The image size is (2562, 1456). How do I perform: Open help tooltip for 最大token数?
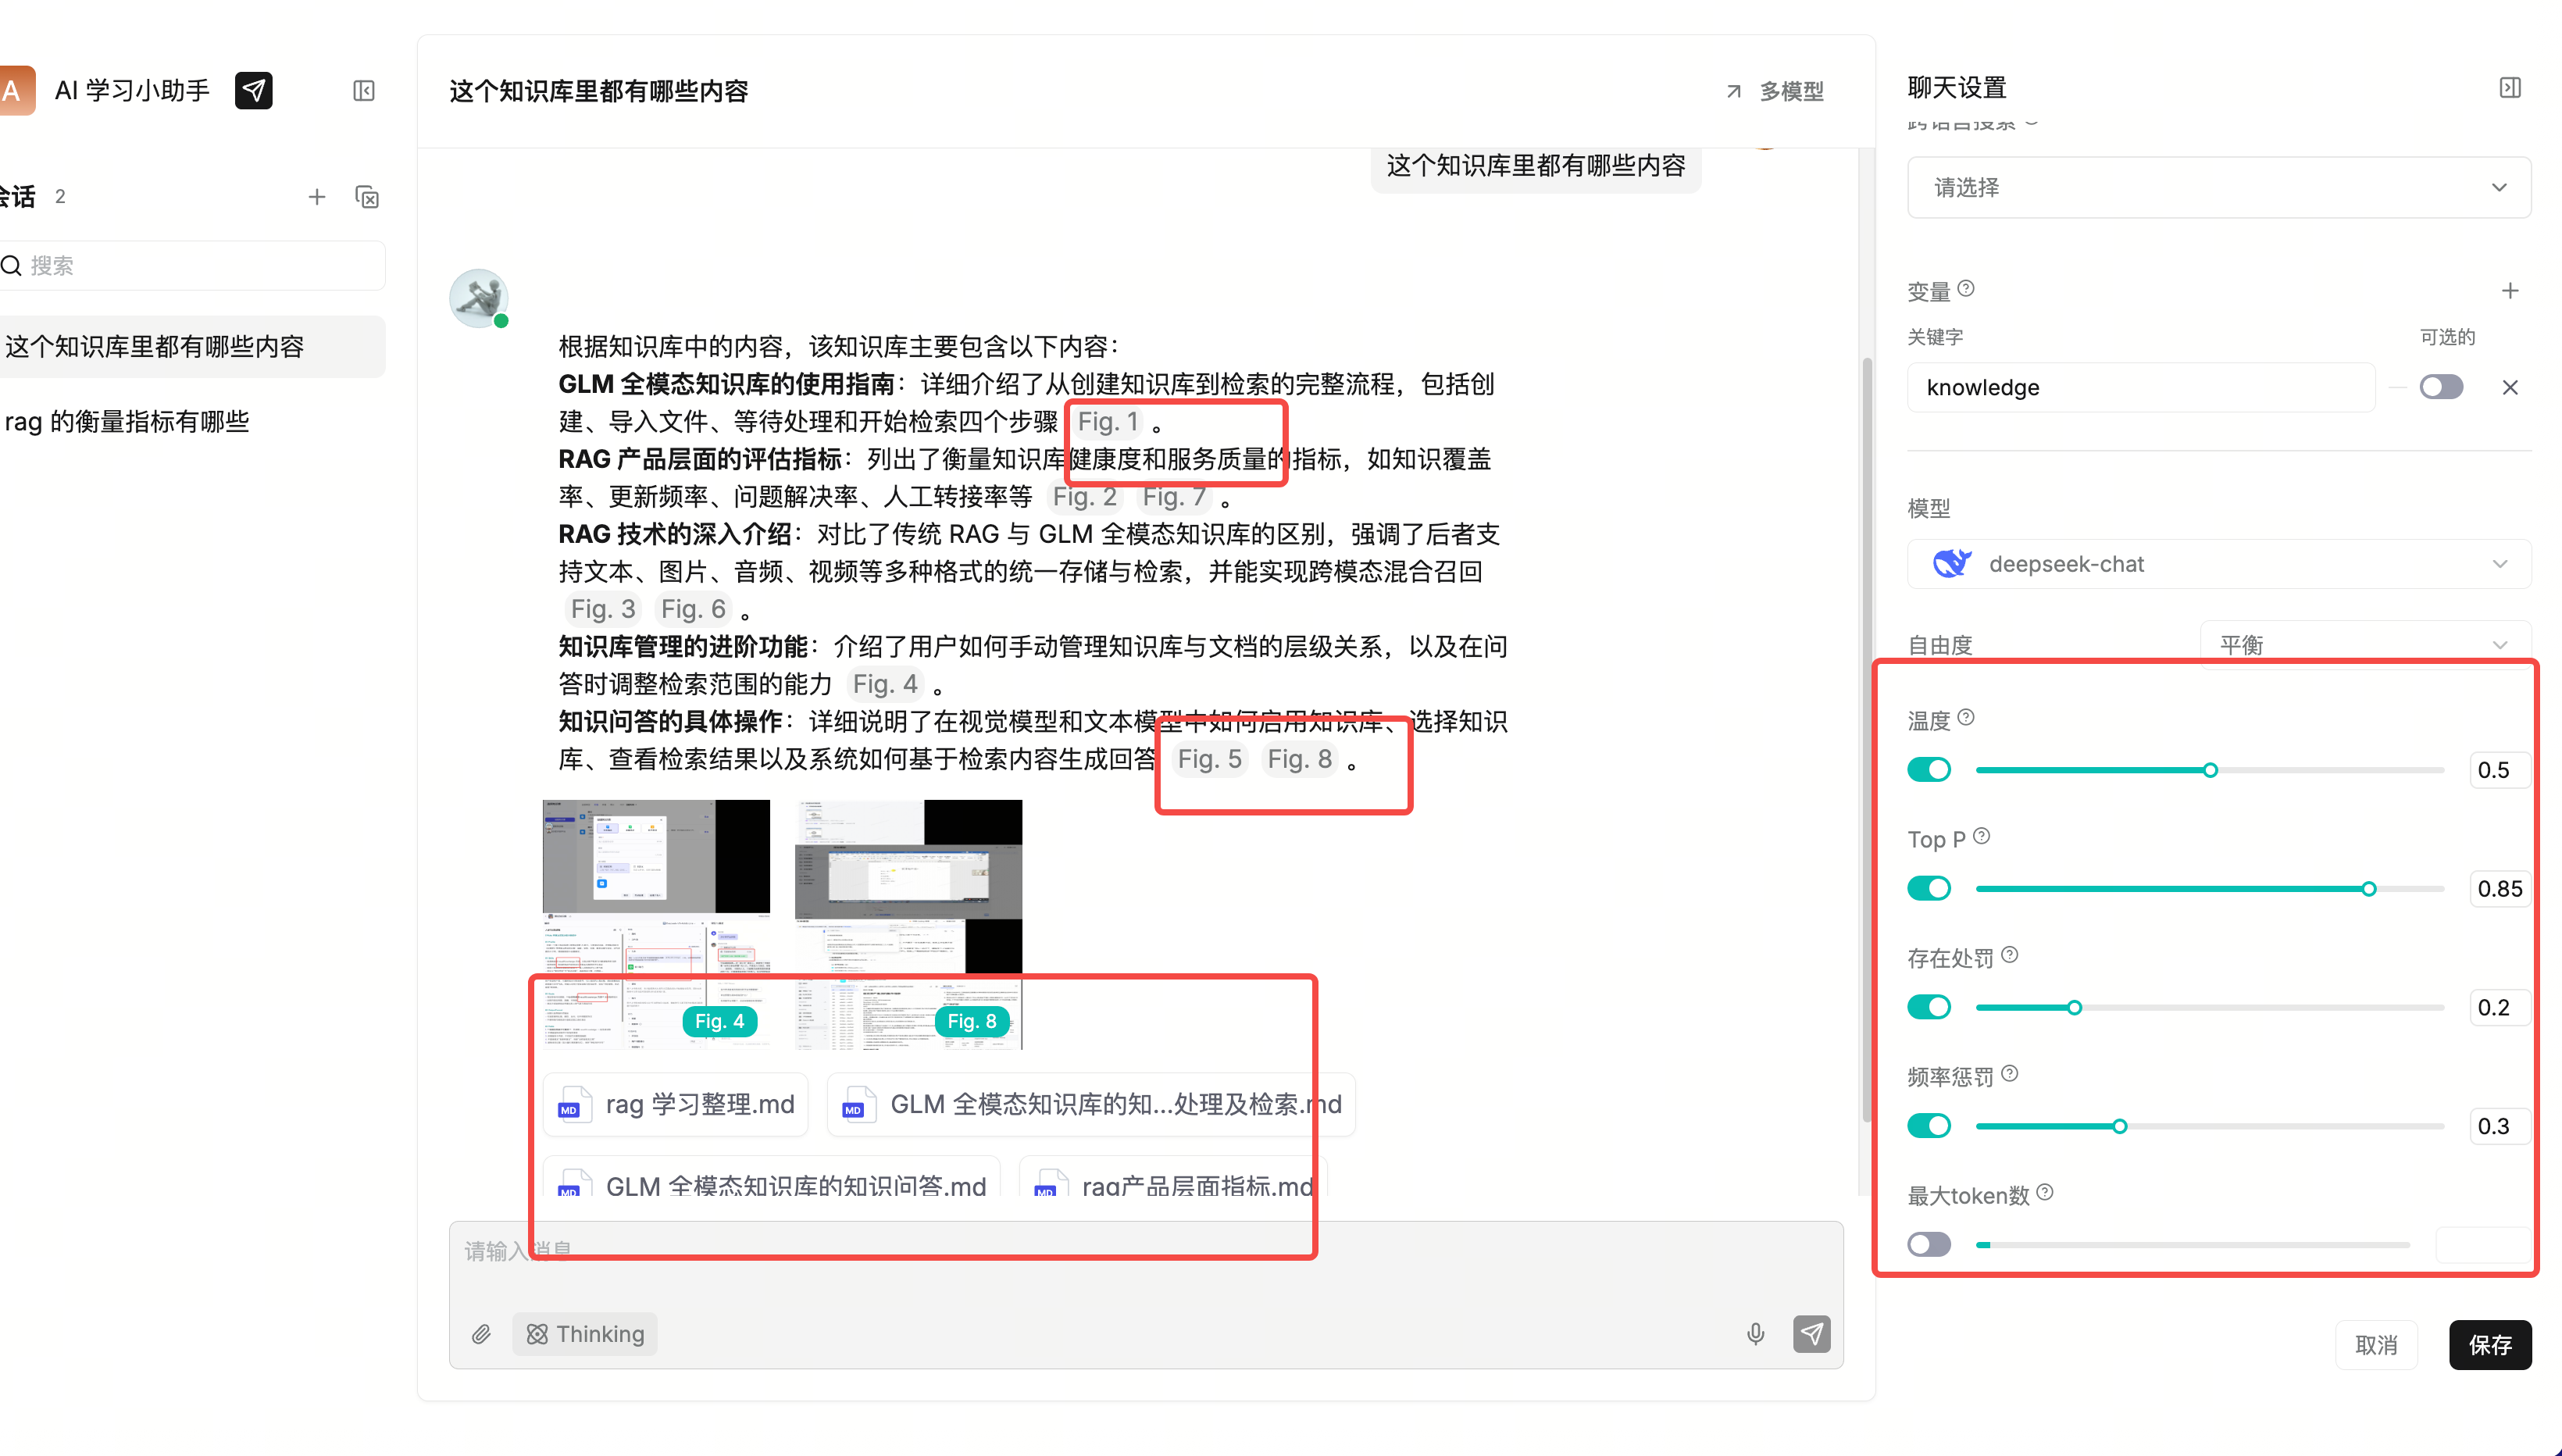pos(2045,1192)
